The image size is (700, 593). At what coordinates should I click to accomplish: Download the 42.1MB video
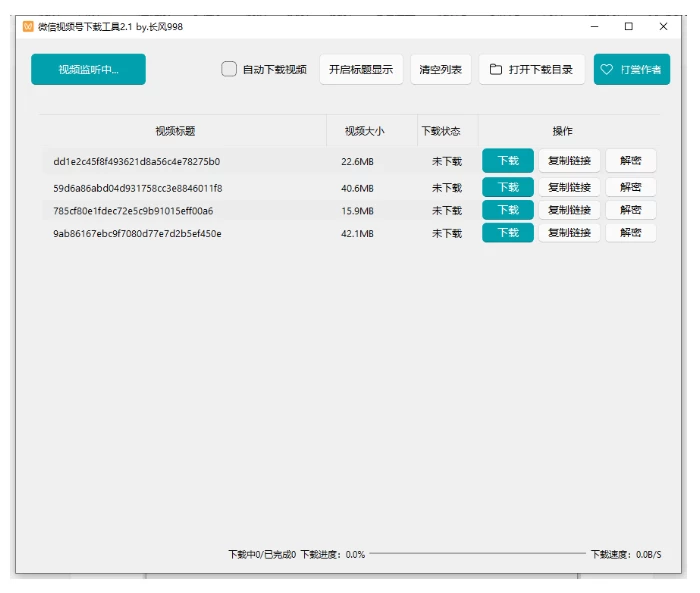508,233
